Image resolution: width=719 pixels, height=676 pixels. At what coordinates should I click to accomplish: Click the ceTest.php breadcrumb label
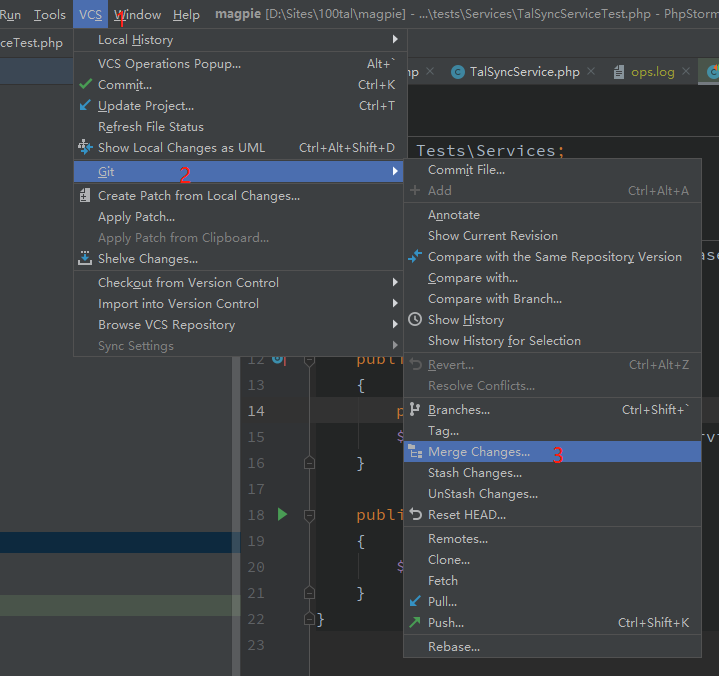tap(31, 43)
